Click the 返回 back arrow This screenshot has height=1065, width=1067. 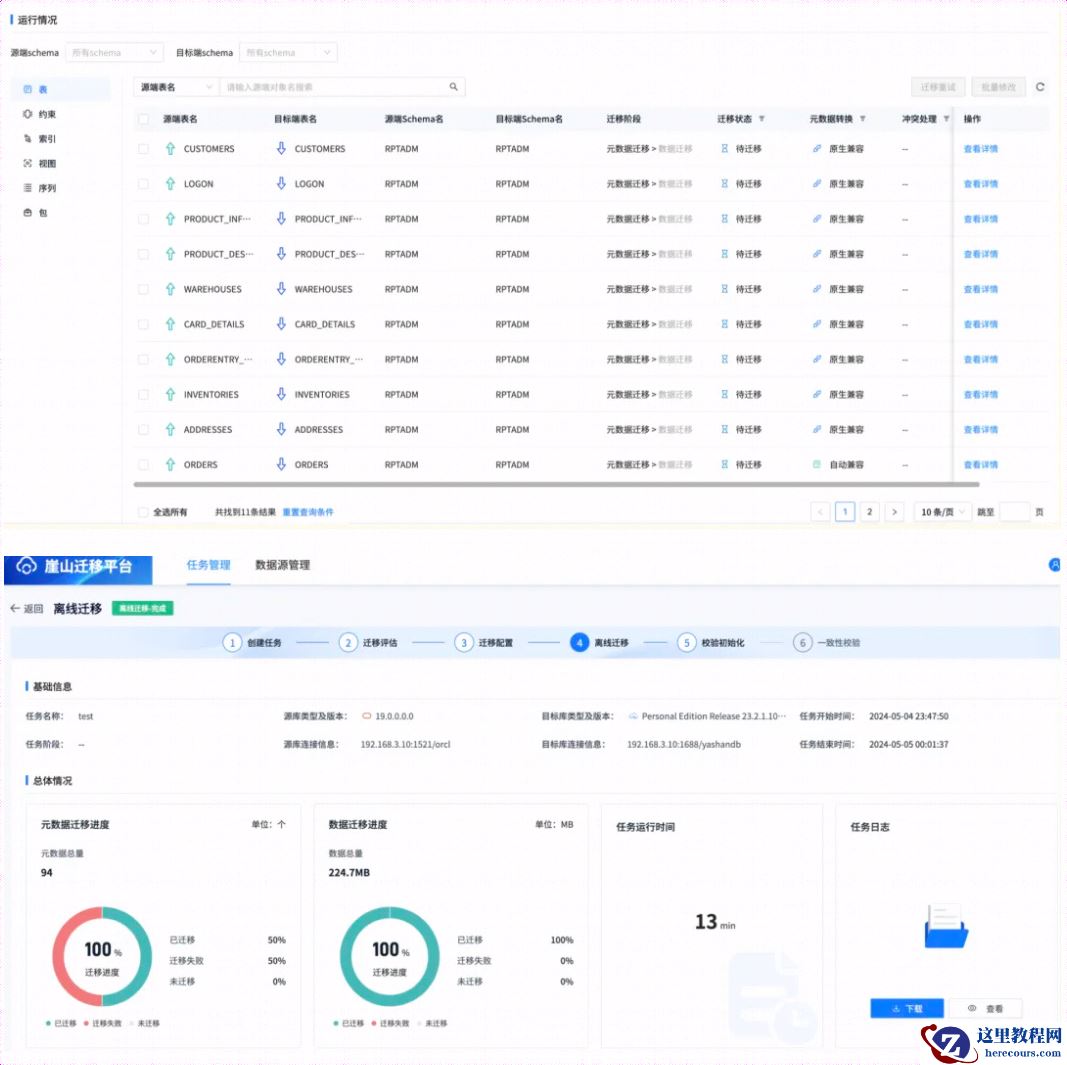15,608
